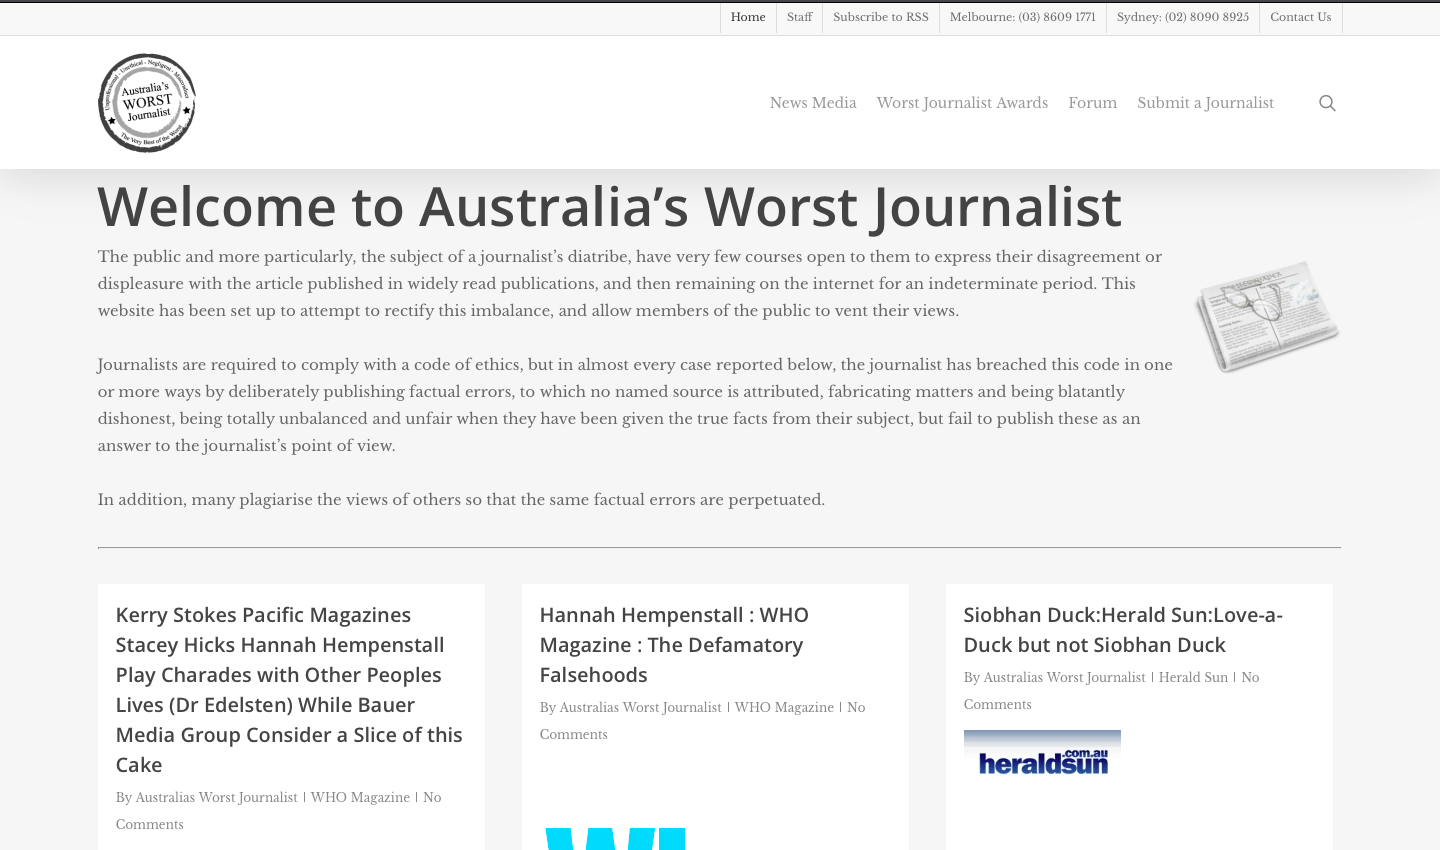Click No Comments under Siobhan Duck article

tap(1111, 691)
